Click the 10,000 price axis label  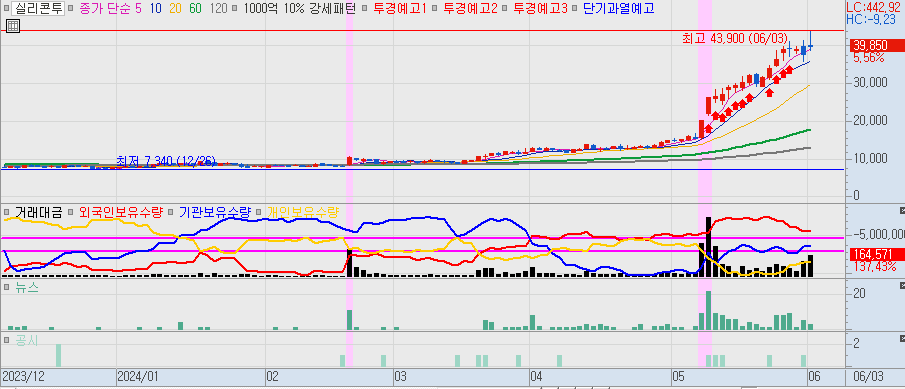tap(871, 158)
